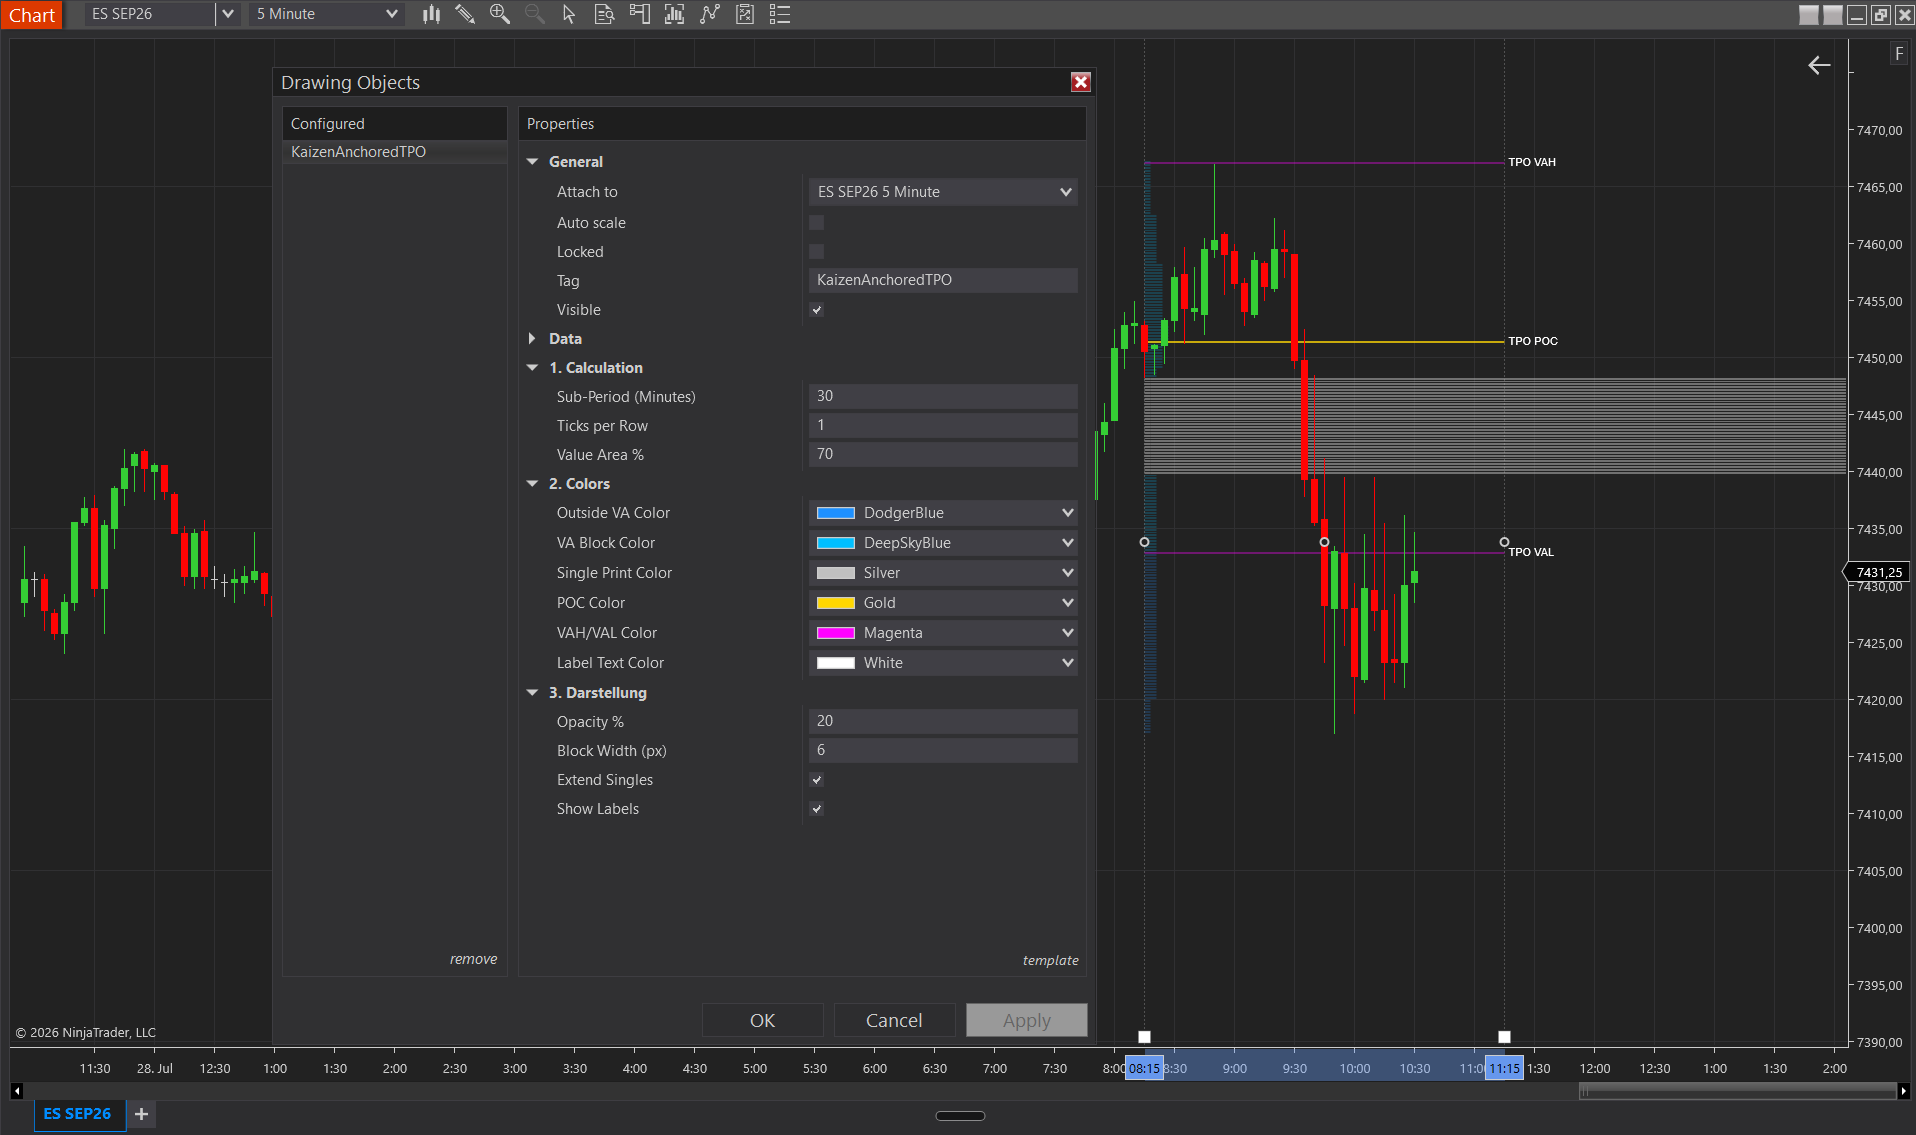1916x1135 pixels.
Task: Select the cursor pointer tool
Action: coord(569,14)
